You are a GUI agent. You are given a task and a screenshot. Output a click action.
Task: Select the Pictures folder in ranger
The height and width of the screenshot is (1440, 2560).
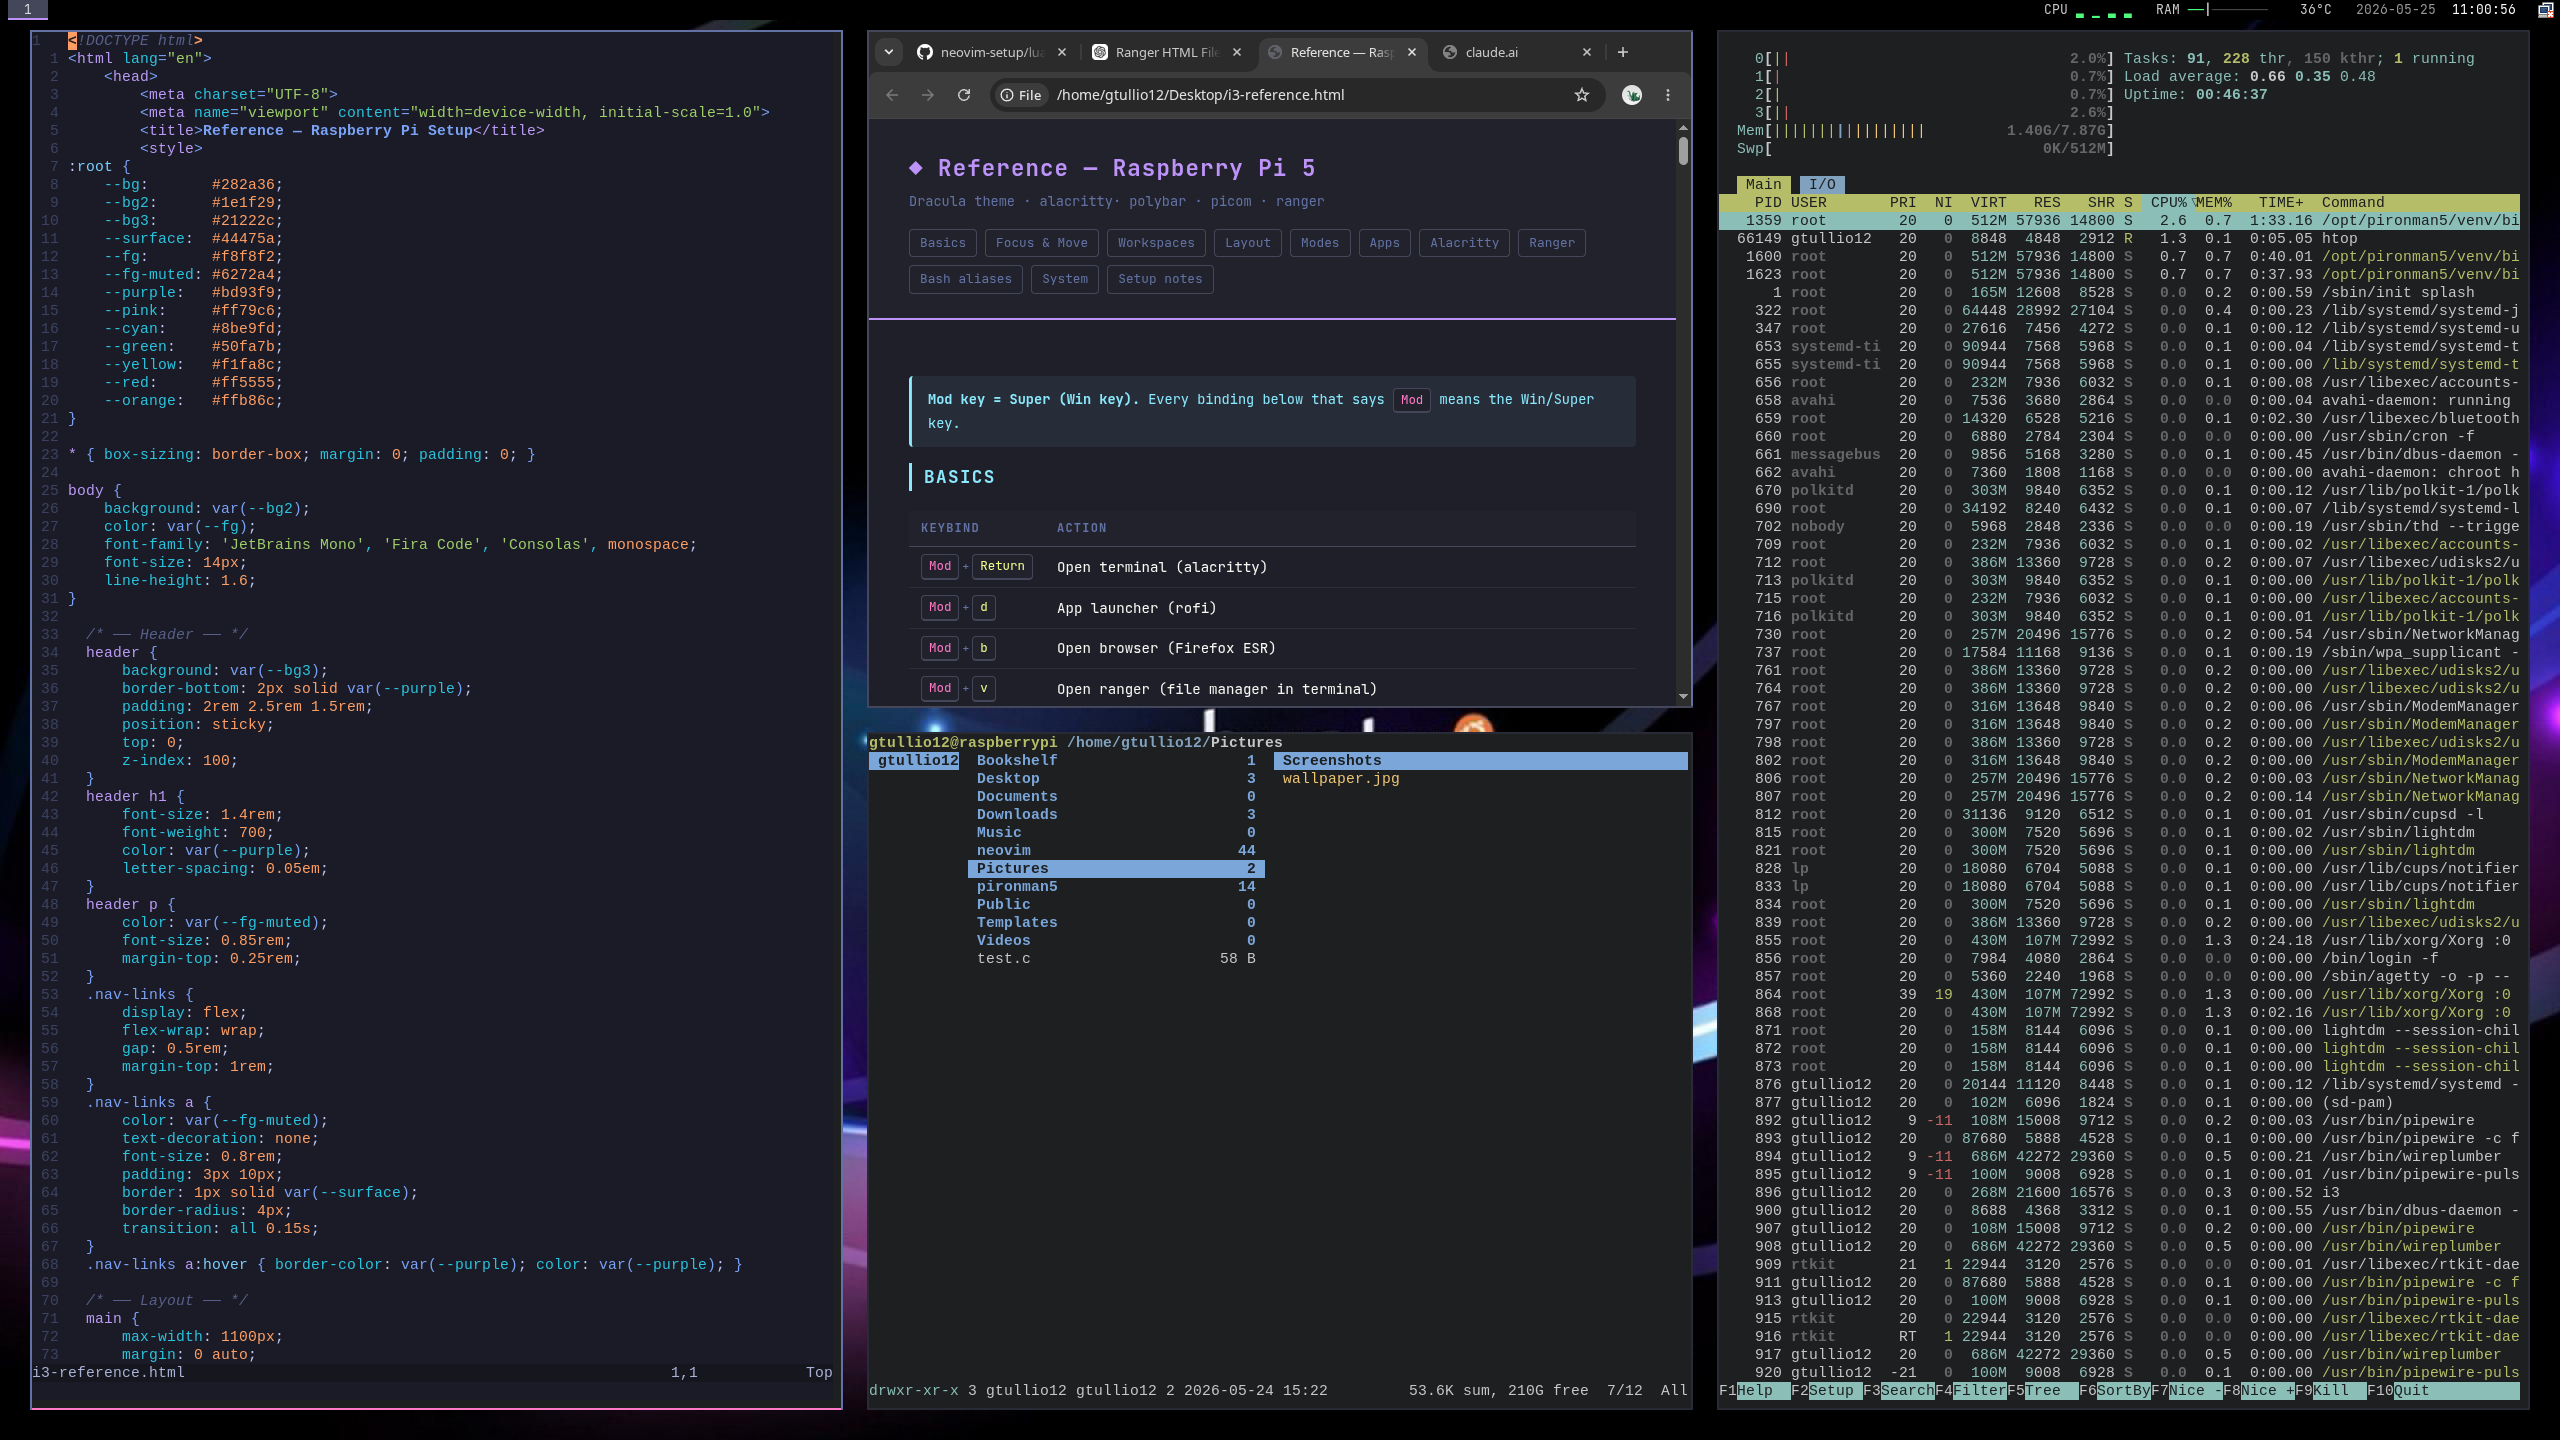coord(1116,868)
